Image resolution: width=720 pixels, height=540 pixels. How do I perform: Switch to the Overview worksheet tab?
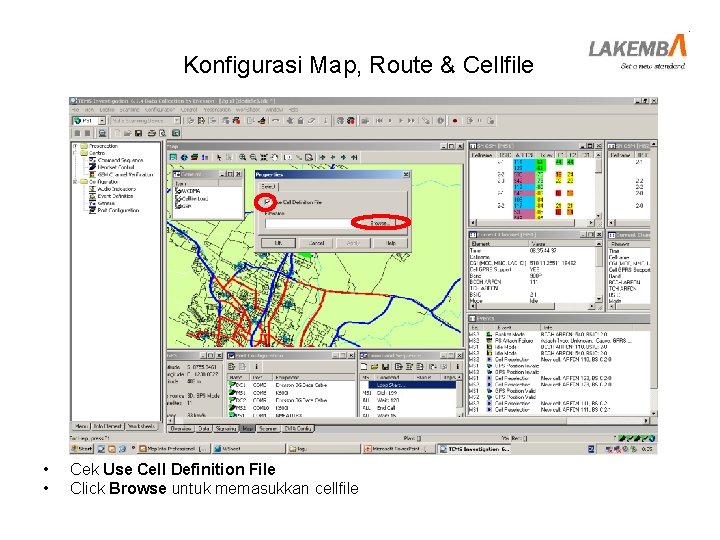coord(180,428)
